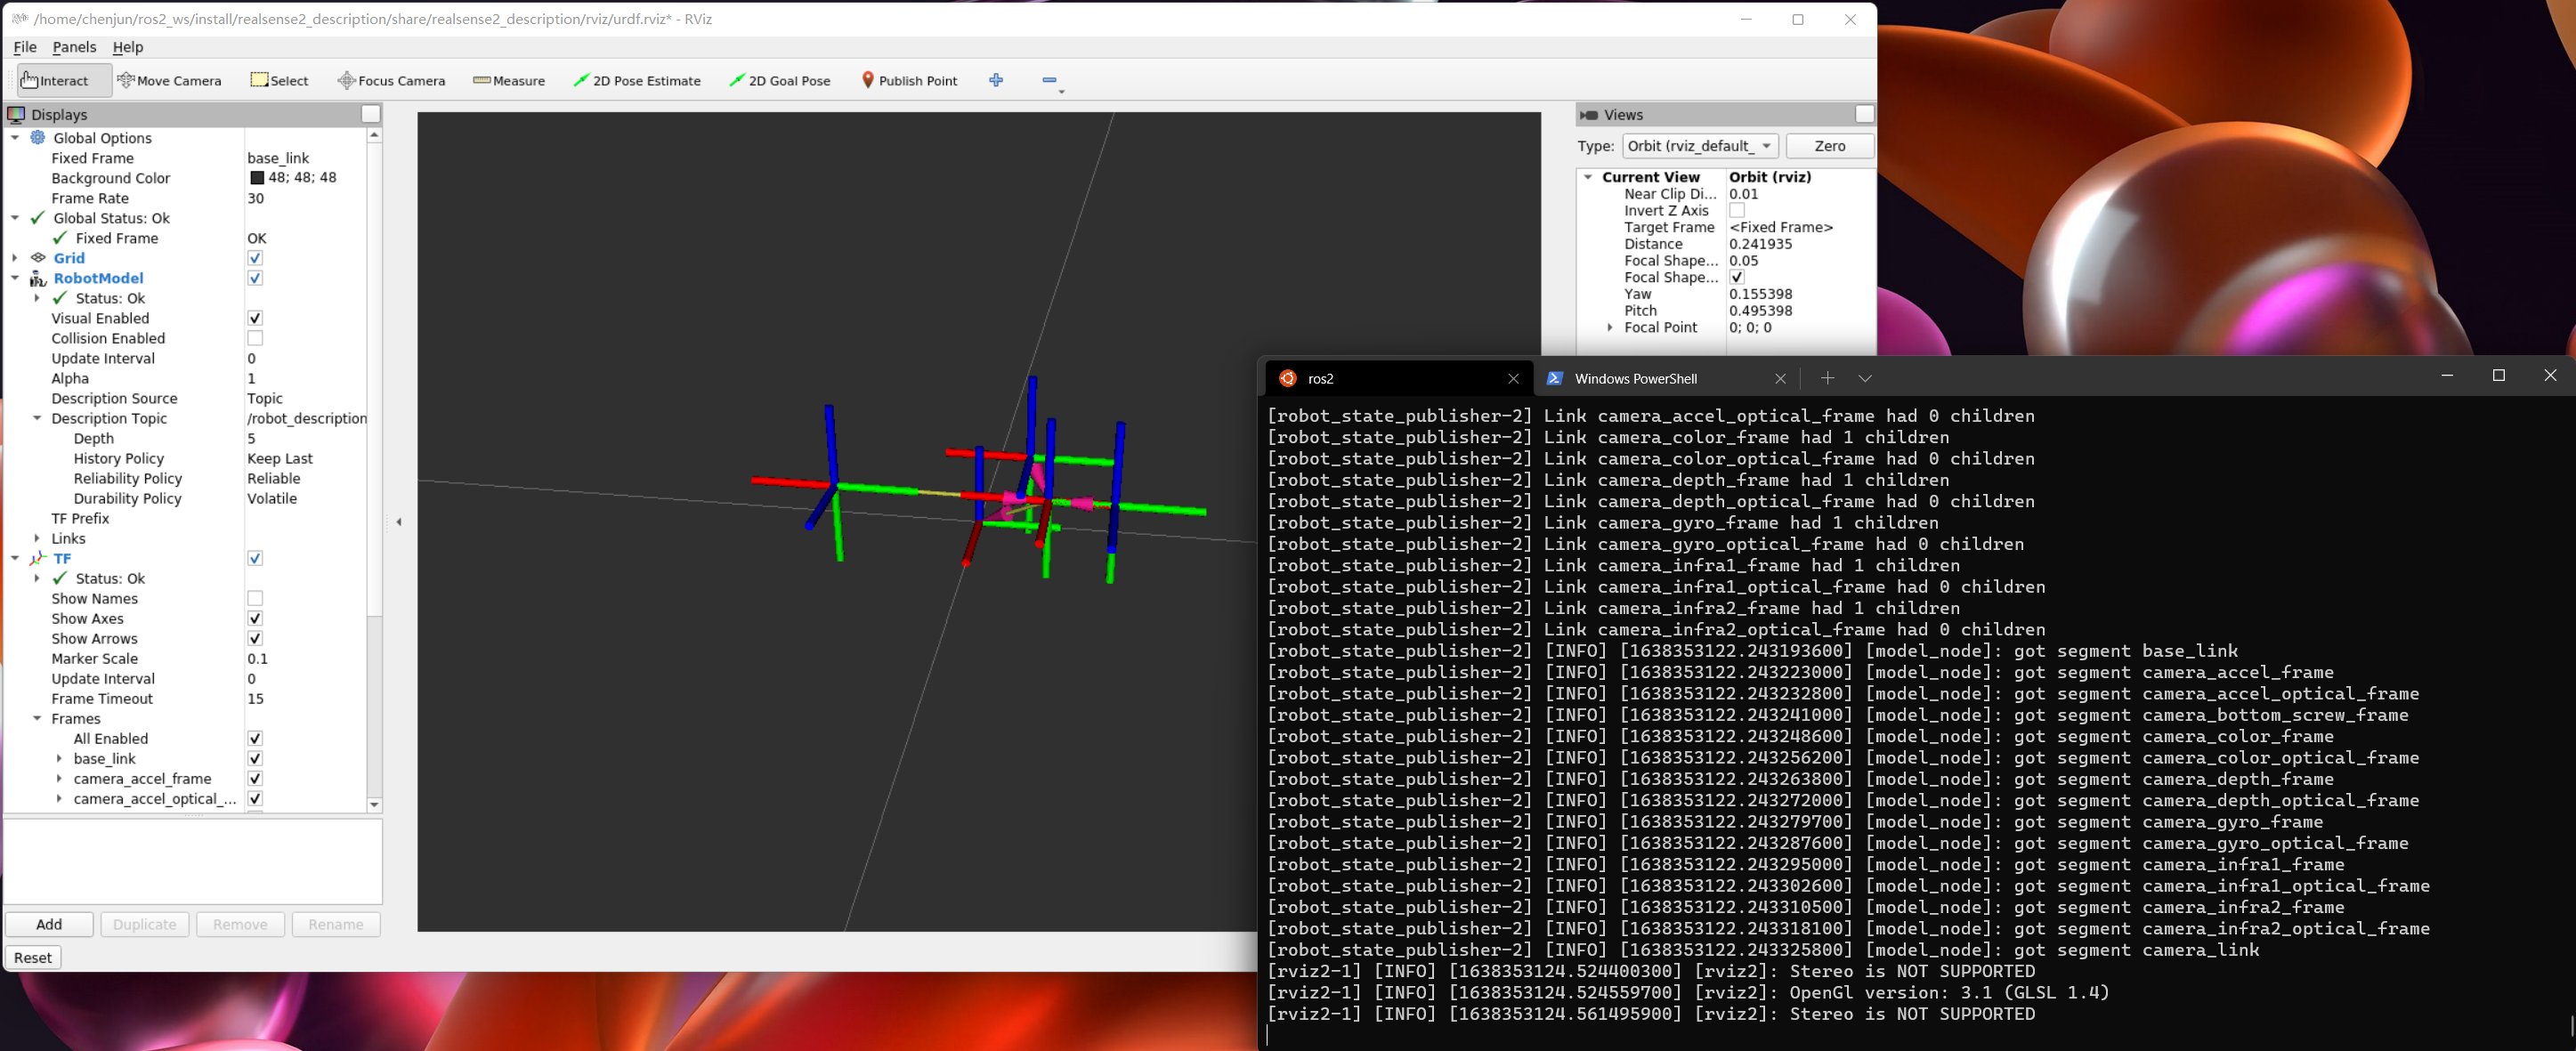Start a 2D Pose Estimate
The height and width of the screenshot is (1051, 2576).
point(637,80)
